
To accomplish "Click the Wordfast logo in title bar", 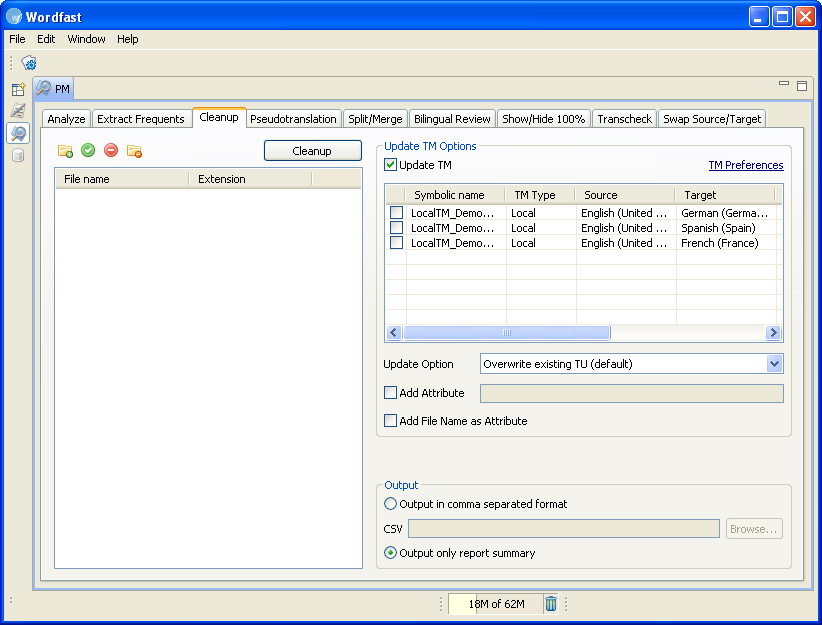I will coord(14,16).
